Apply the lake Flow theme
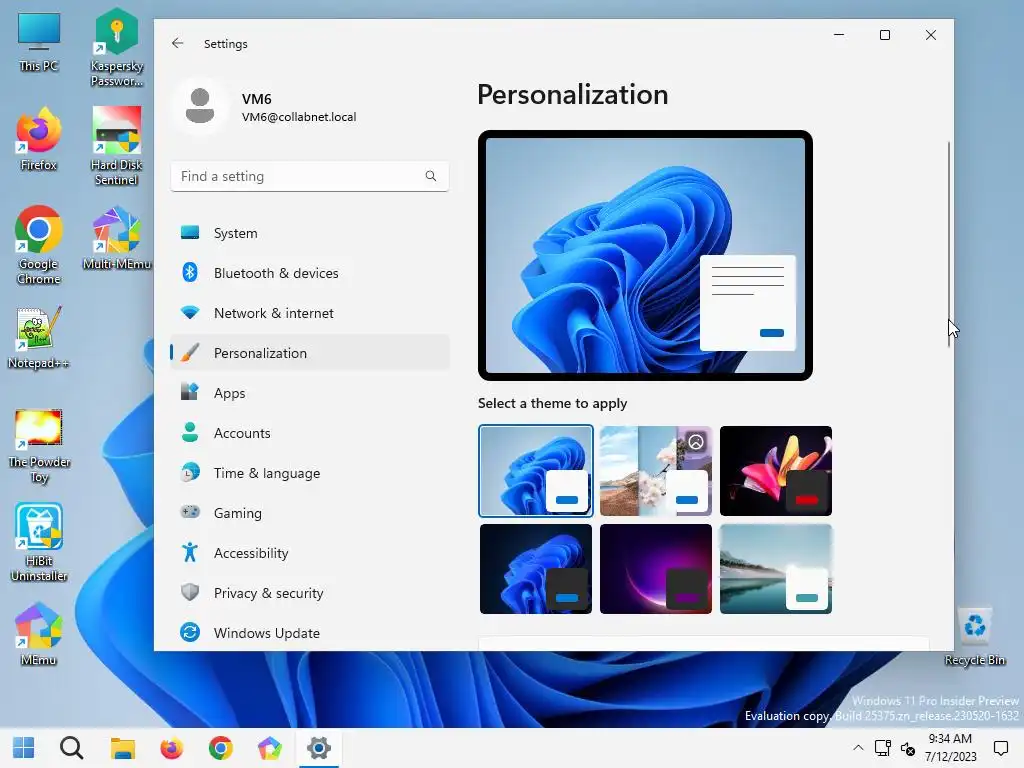The width and height of the screenshot is (1024, 768). [x=776, y=569]
